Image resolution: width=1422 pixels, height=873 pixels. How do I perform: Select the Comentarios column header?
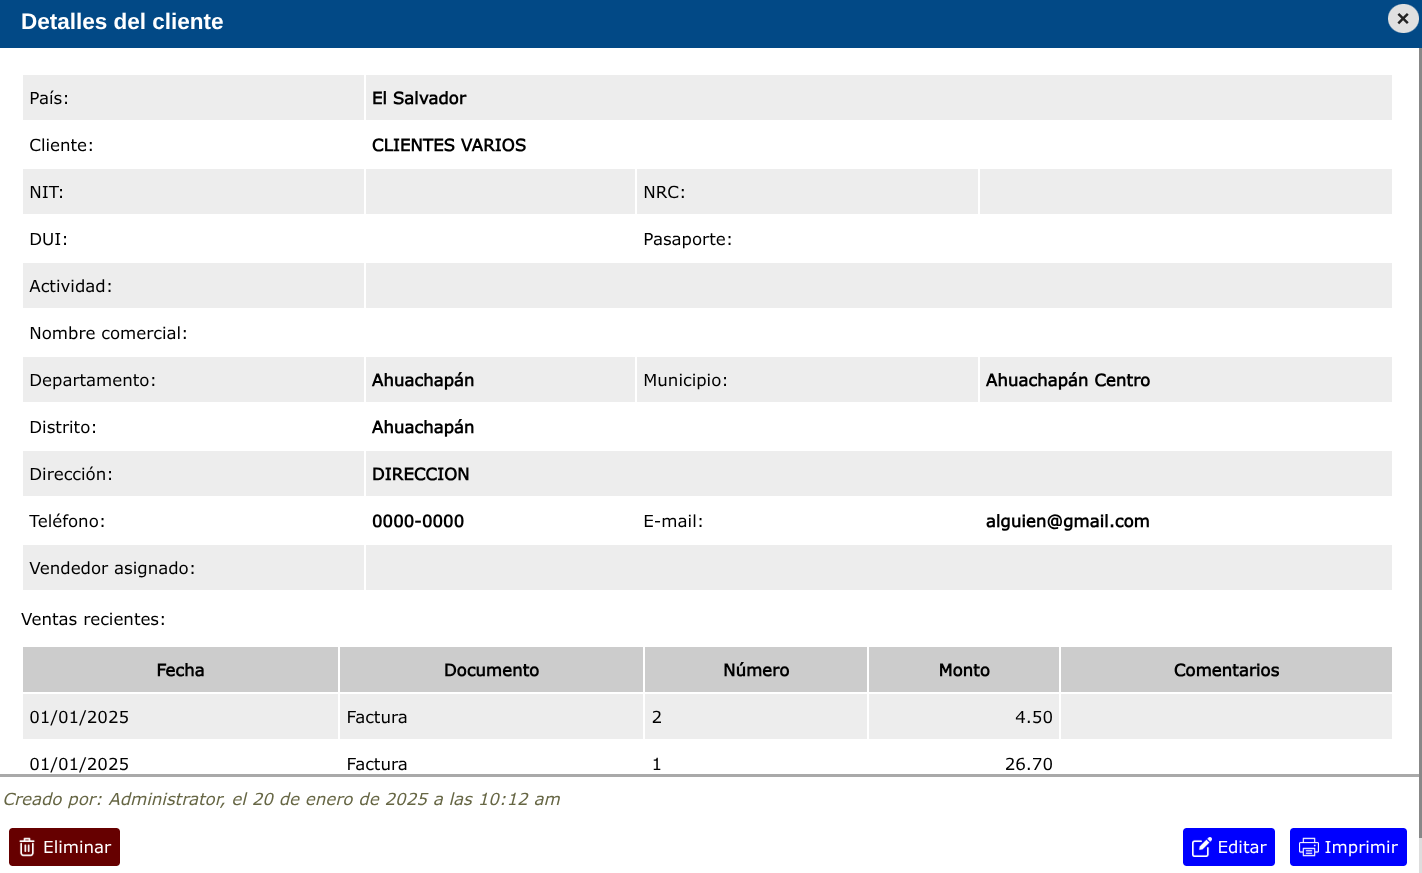tap(1226, 670)
